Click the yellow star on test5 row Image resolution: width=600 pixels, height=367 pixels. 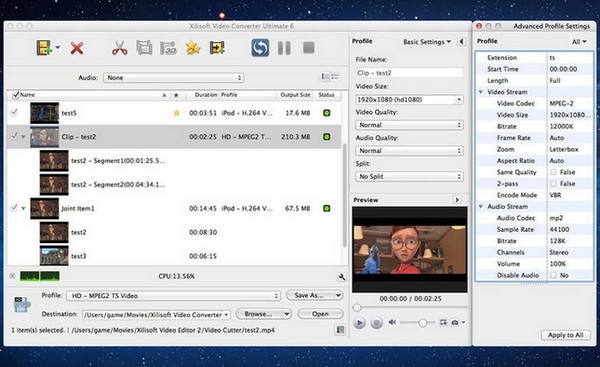176,113
